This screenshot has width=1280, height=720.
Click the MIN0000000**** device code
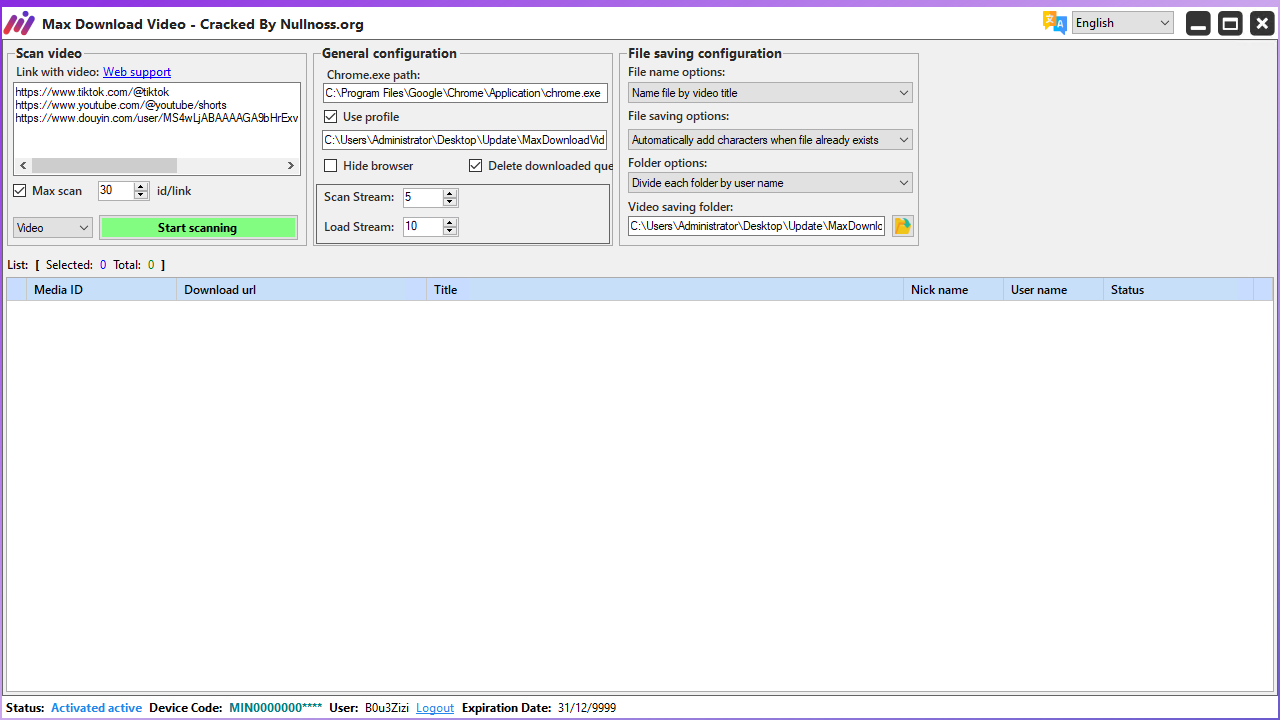[x=276, y=708]
